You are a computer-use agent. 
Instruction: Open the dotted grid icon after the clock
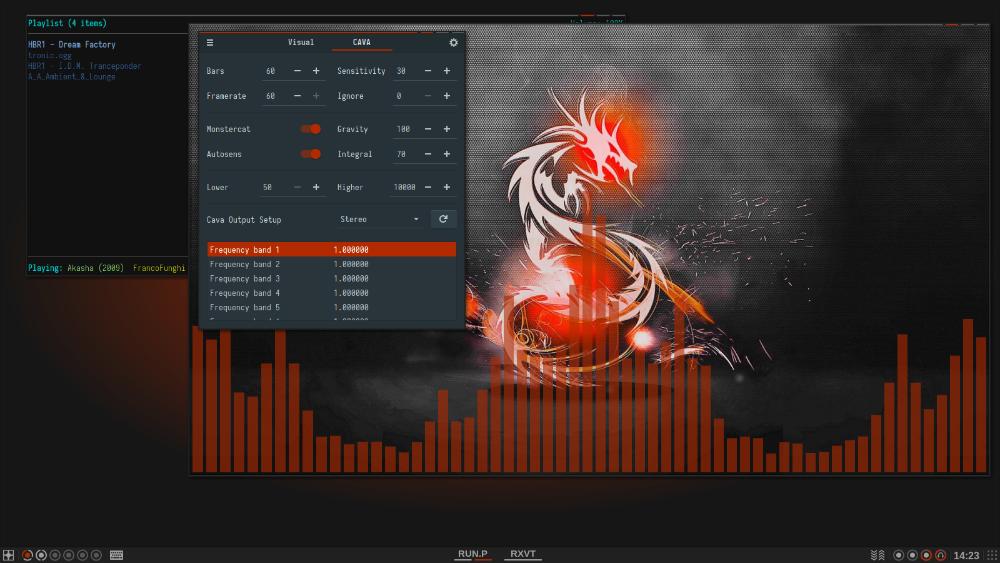[992, 555]
